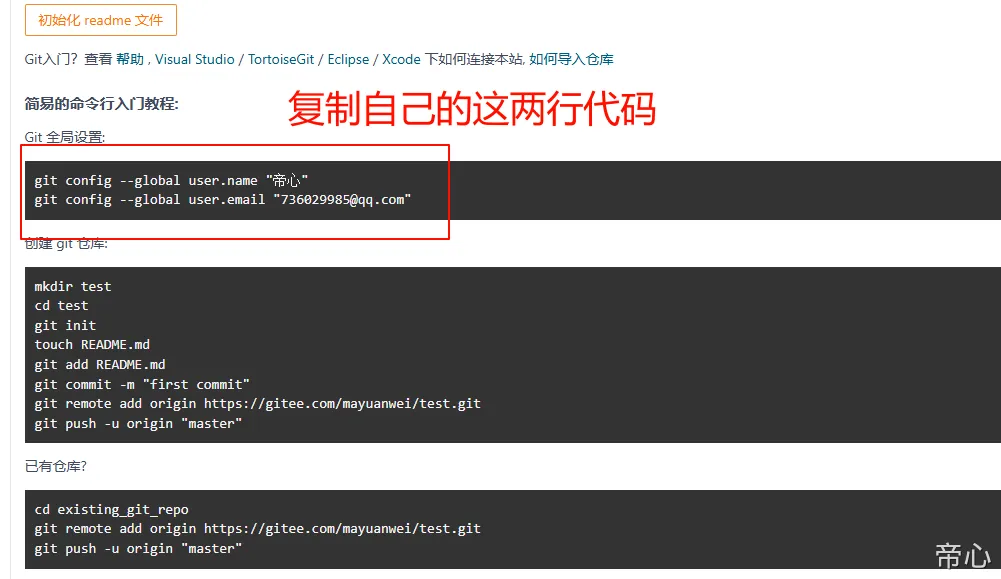Click git remote add origin under existing_git_repo
The image size is (1001, 579).
(x=257, y=529)
